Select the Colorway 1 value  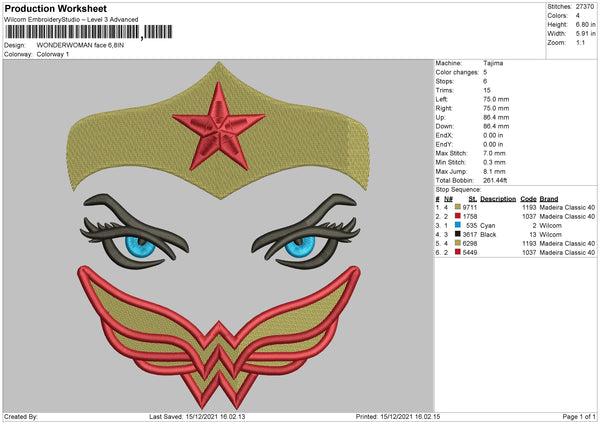click(x=53, y=54)
